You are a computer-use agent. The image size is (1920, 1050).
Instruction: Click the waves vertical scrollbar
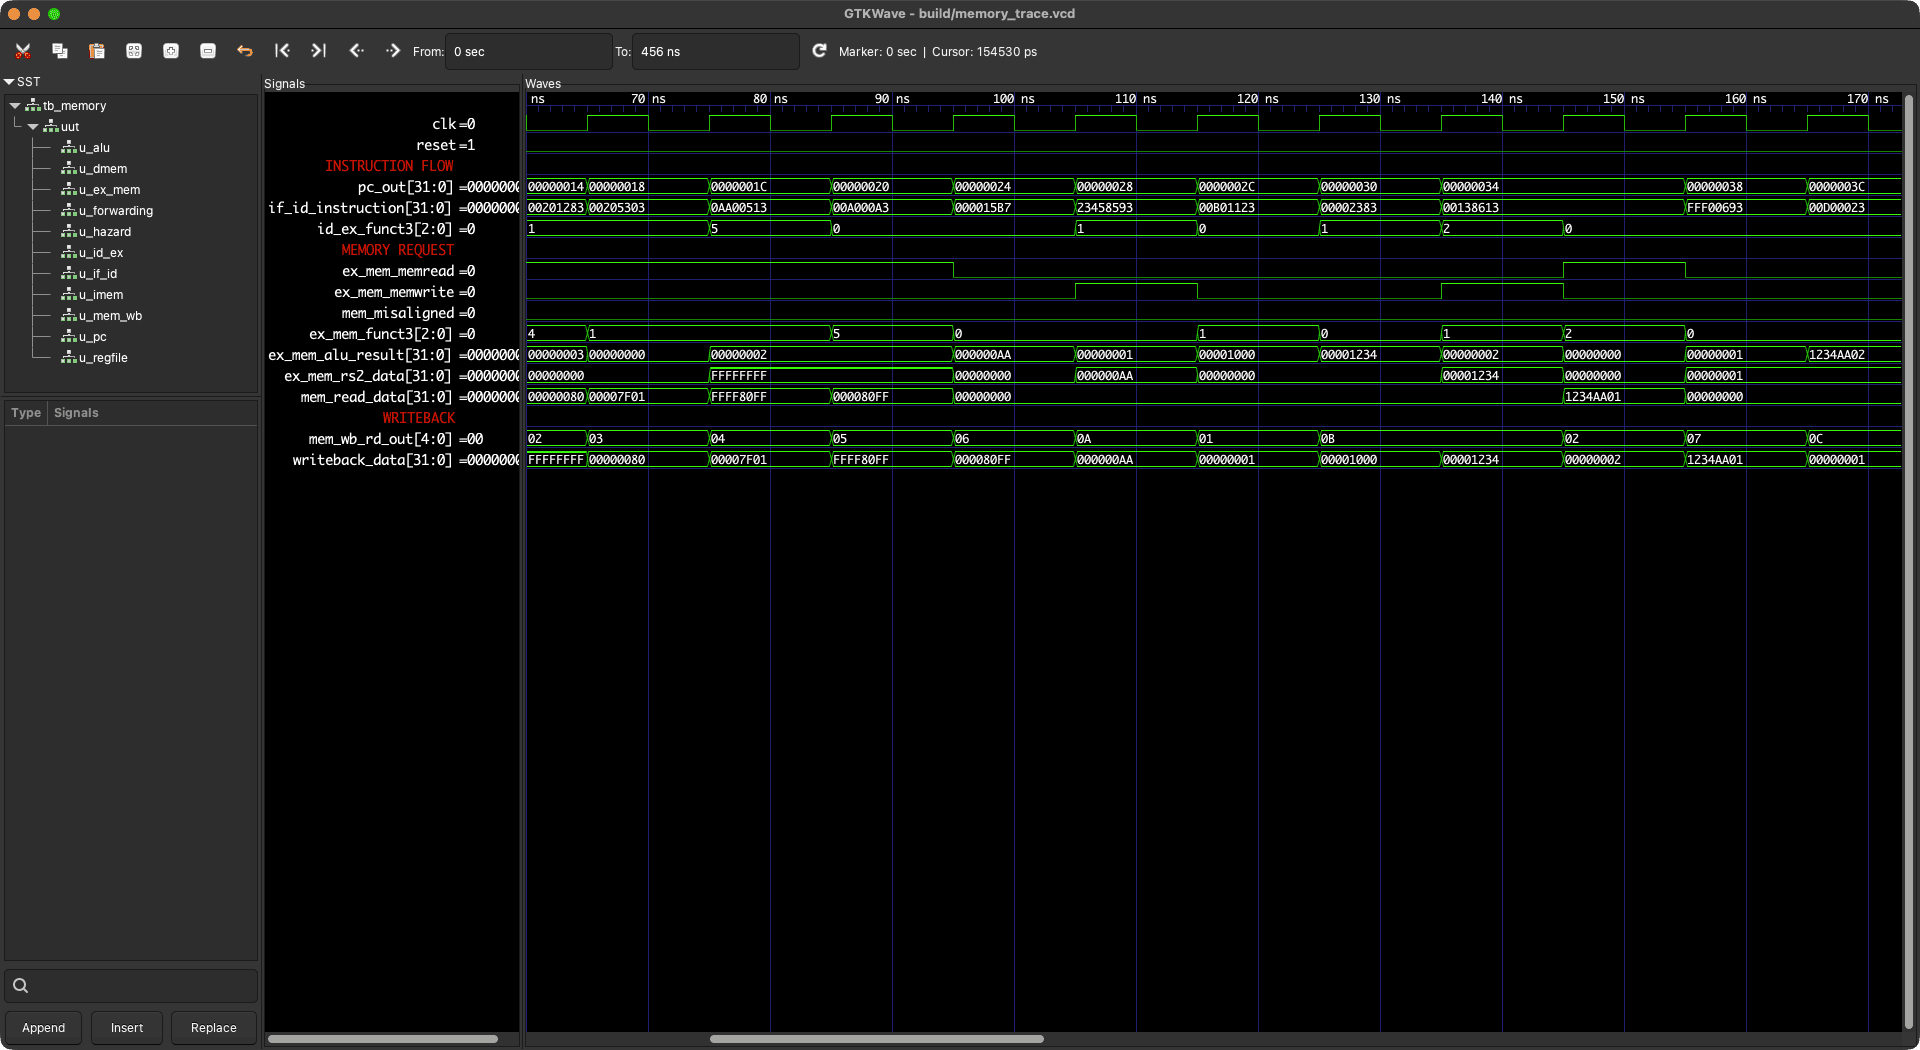point(1909,560)
